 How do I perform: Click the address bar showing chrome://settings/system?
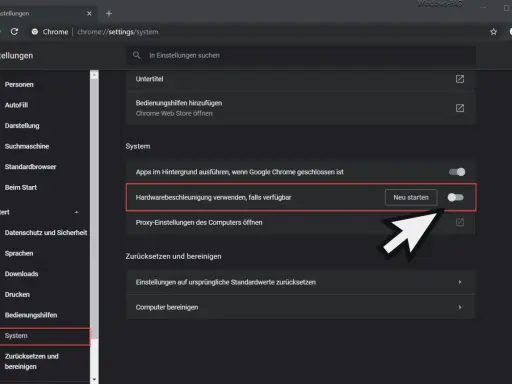[118, 32]
